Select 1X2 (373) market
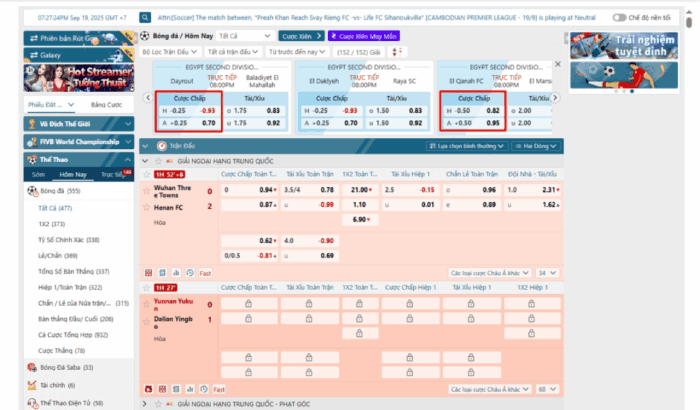The width and height of the screenshot is (700, 410). click(51, 224)
